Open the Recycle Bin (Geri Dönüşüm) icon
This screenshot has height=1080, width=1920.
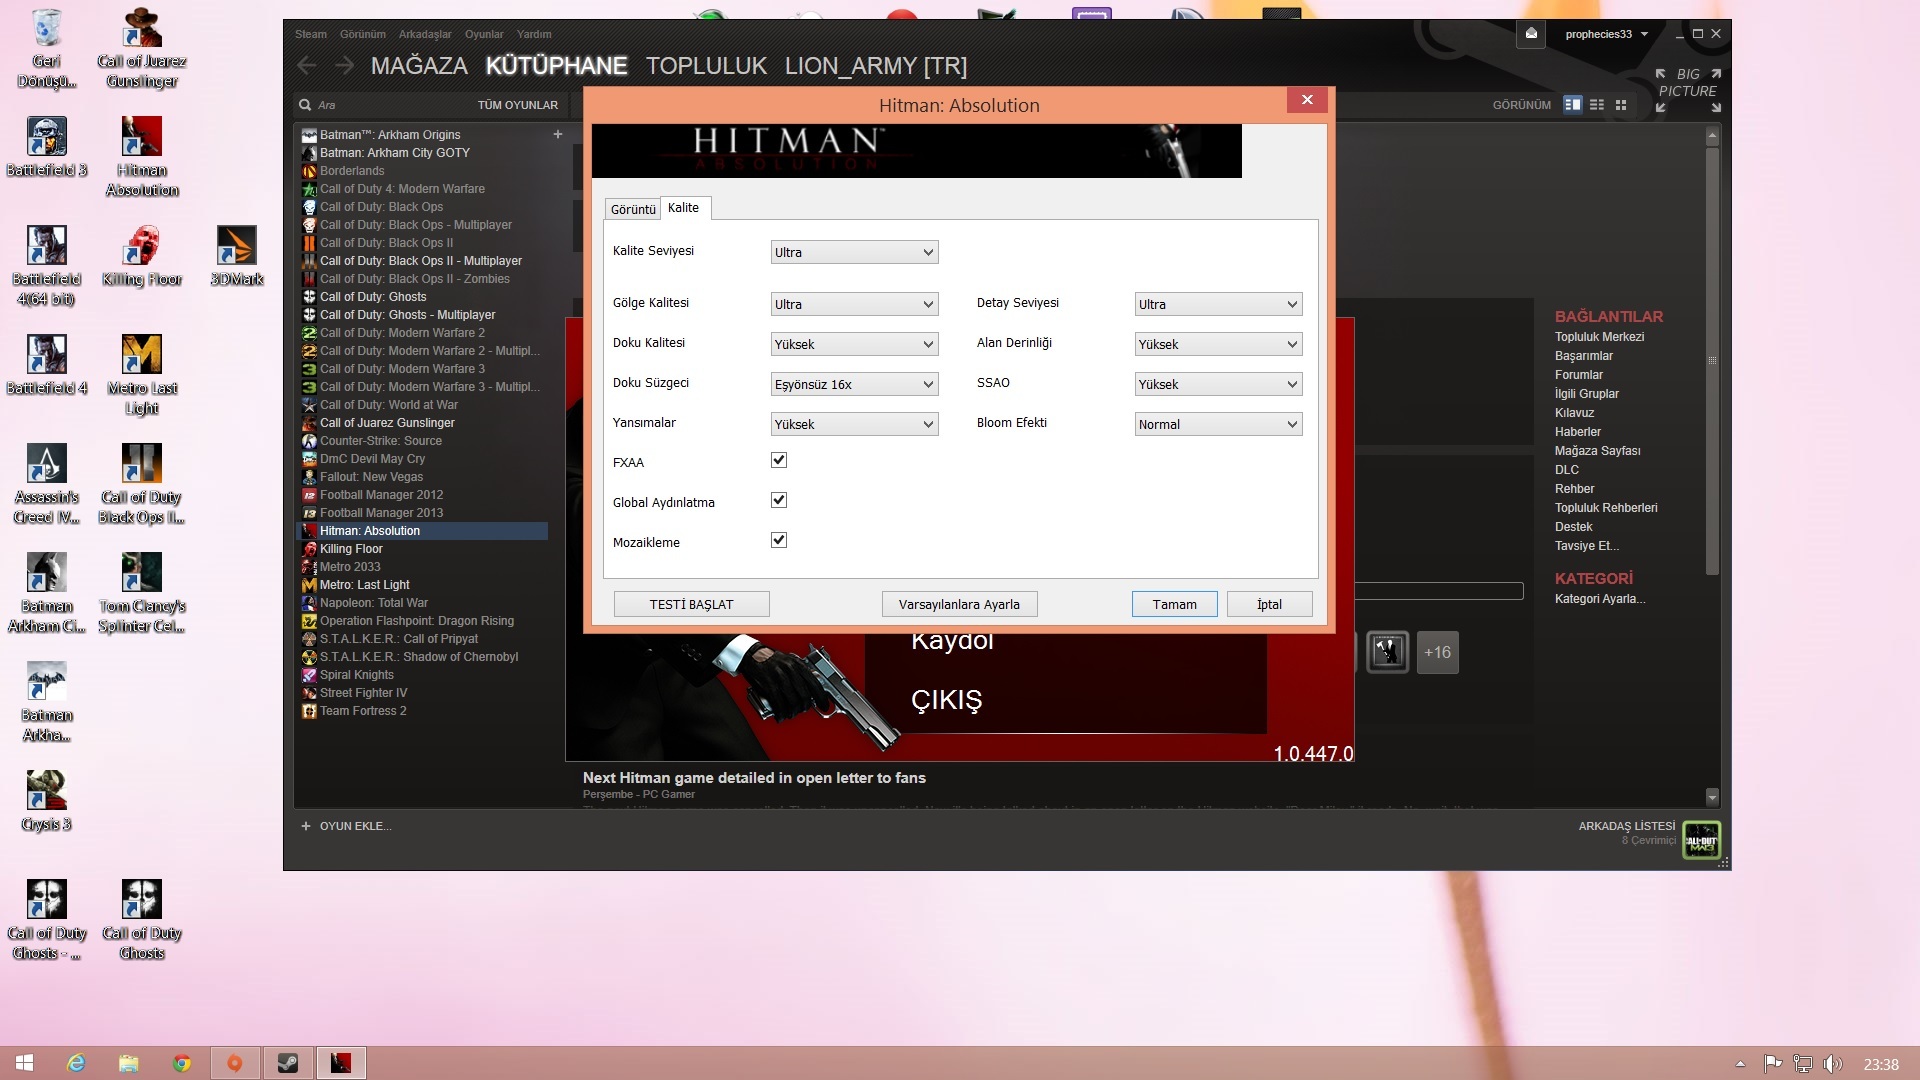click(47, 48)
